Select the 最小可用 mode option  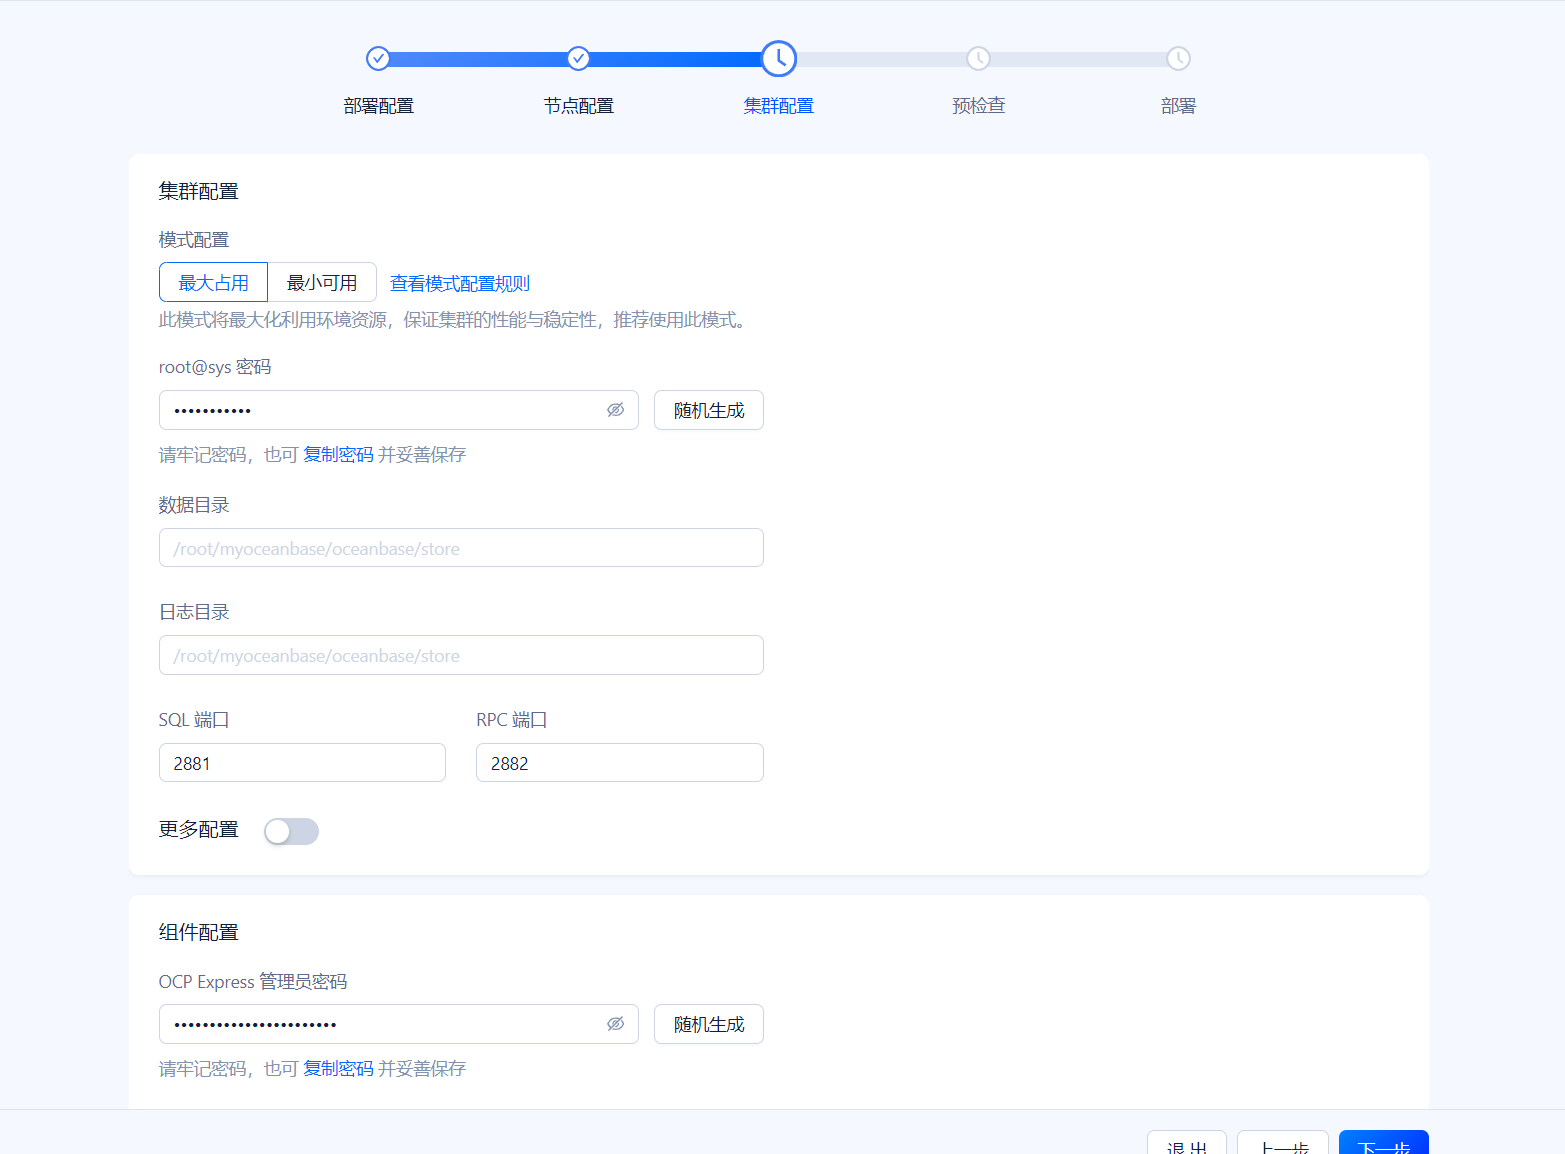[x=322, y=282]
